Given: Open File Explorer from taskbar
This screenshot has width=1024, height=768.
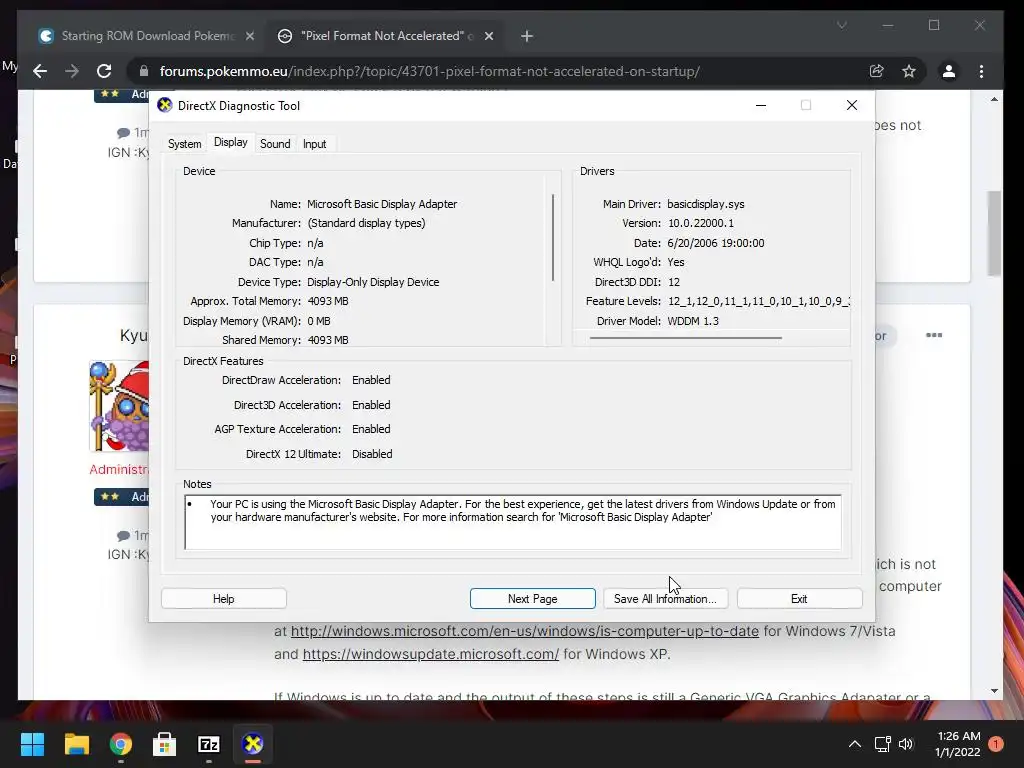Looking at the screenshot, I should 76,744.
